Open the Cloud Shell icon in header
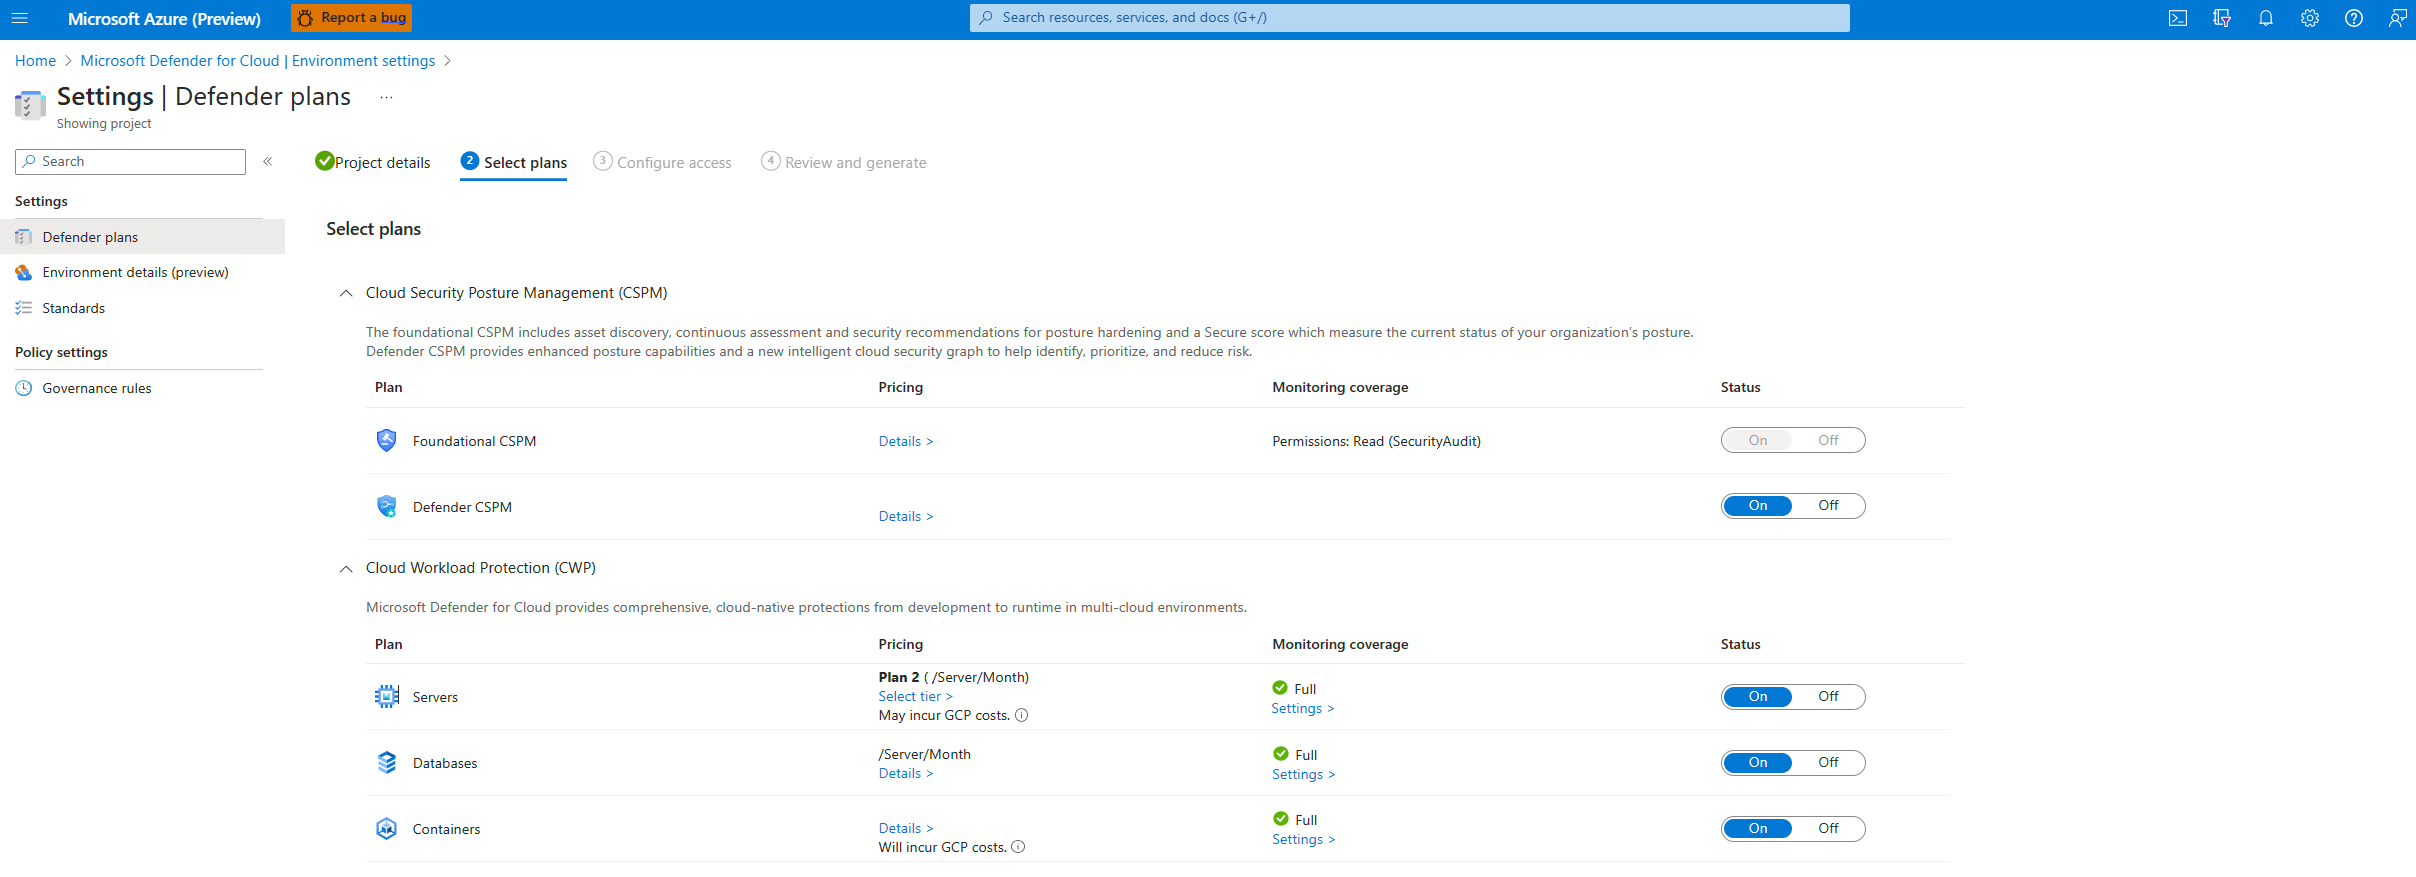 (2177, 18)
